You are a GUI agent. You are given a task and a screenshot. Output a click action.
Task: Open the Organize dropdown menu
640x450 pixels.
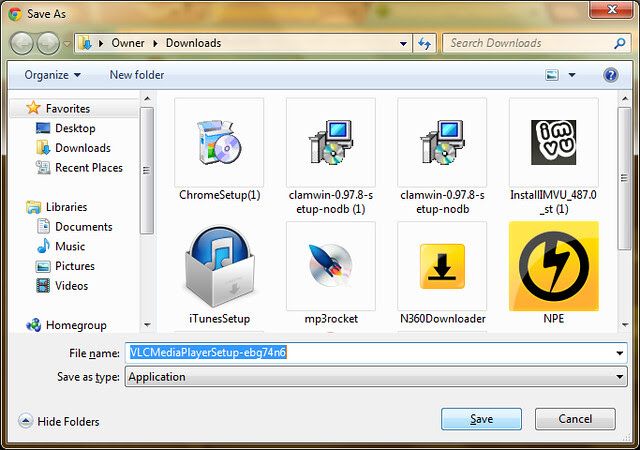[x=52, y=75]
